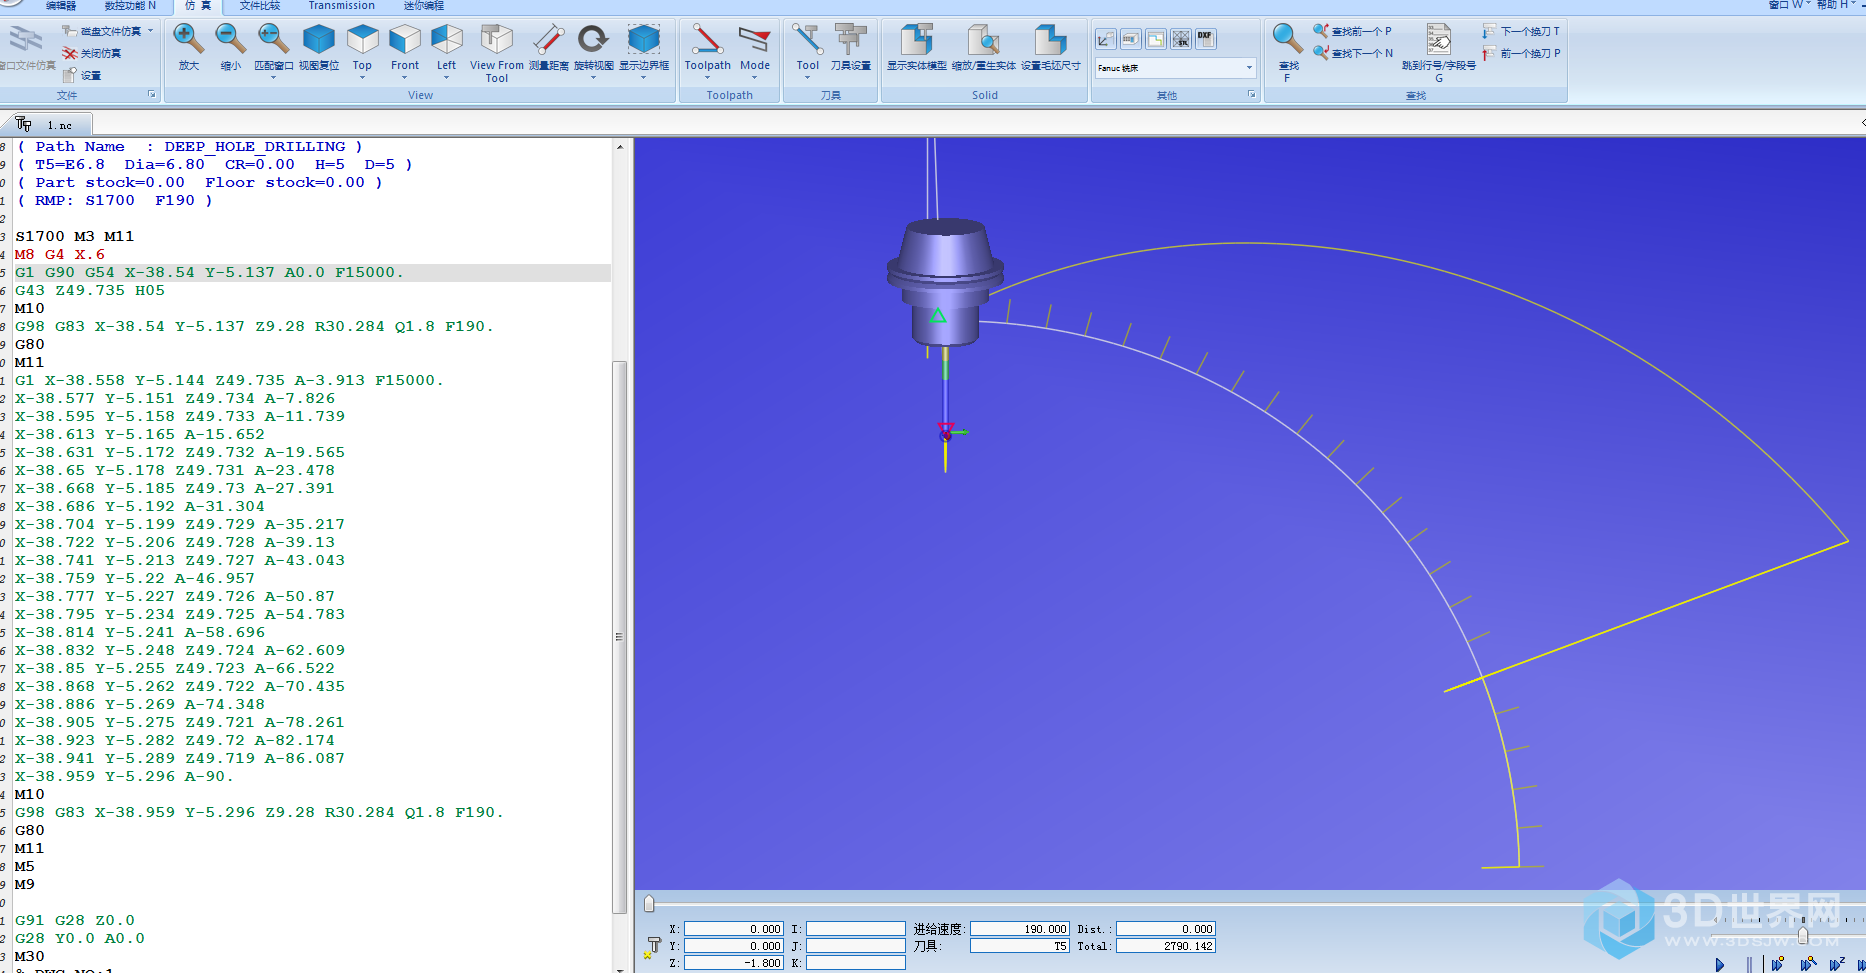The width and height of the screenshot is (1866, 973).
Task: Click 缩放/重生实体 zoom regenerate solid
Action: pyautogui.click(x=983, y=40)
